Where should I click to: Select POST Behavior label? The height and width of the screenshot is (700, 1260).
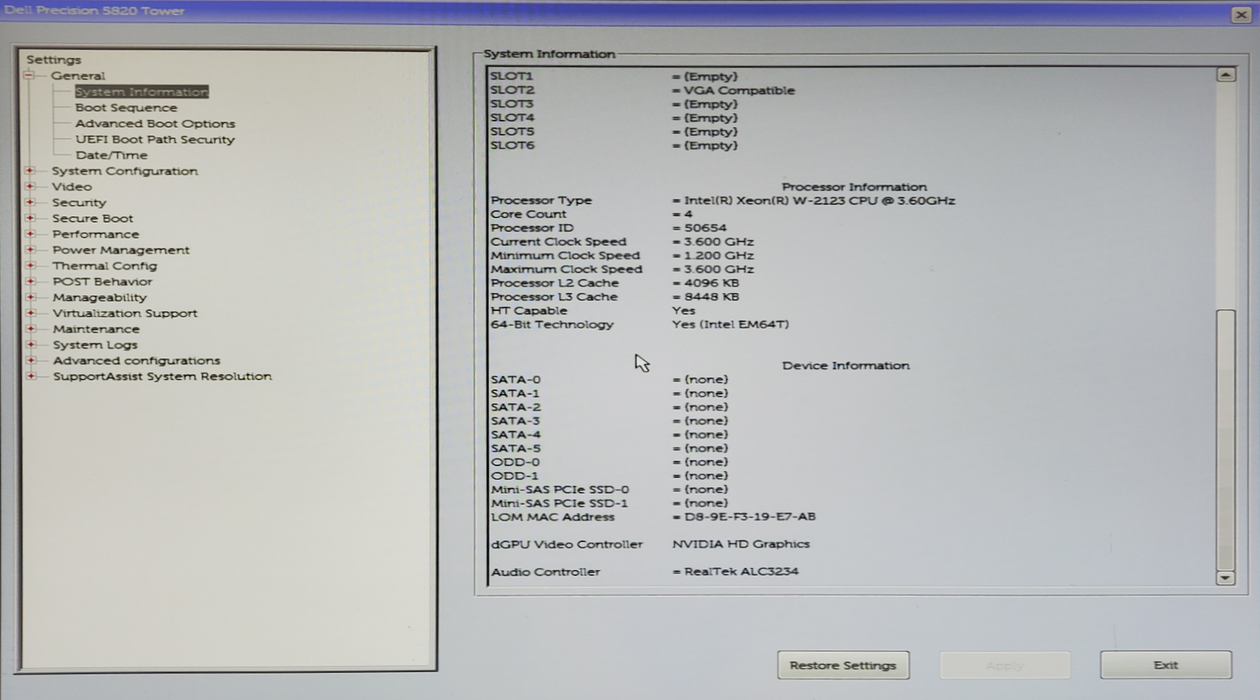point(102,282)
